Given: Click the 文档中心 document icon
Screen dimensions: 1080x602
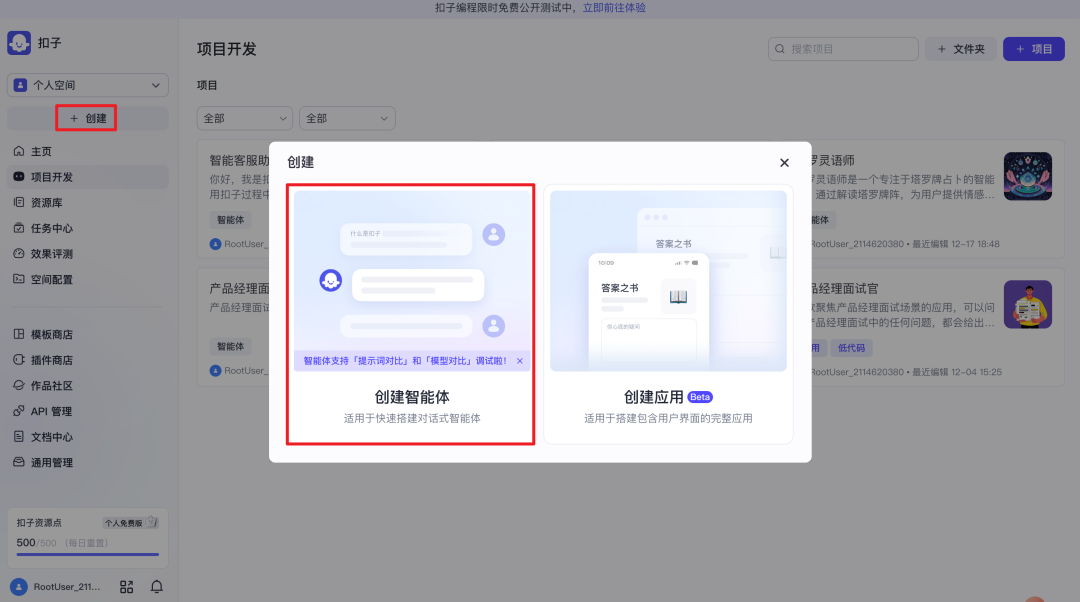Looking at the screenshot, I should (x=19, y=437).
